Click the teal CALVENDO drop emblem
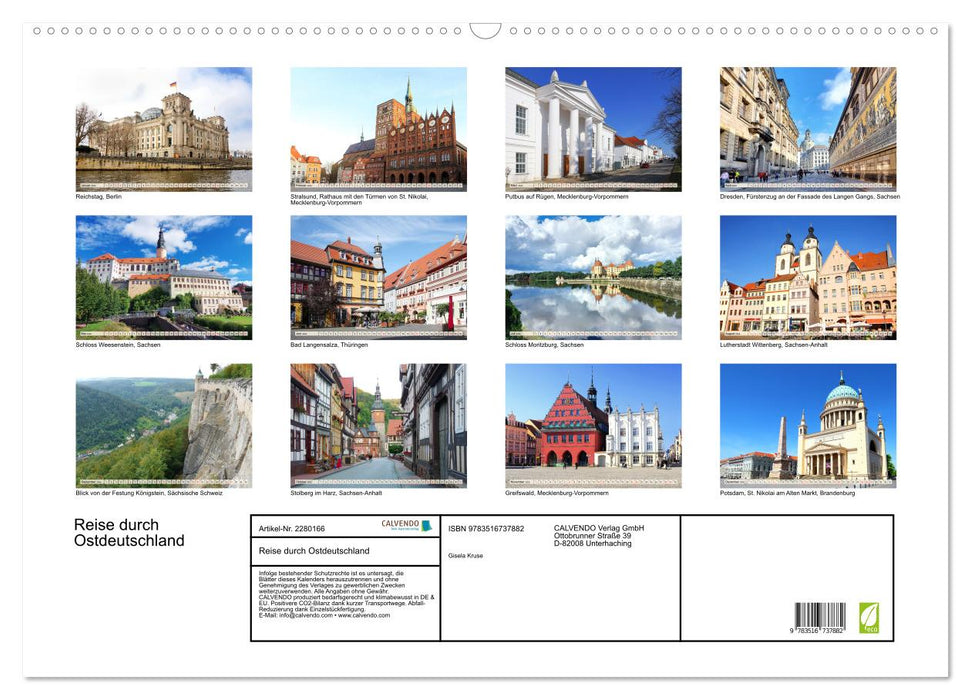Screen dimensions: 971x700 tap(429, 525)
